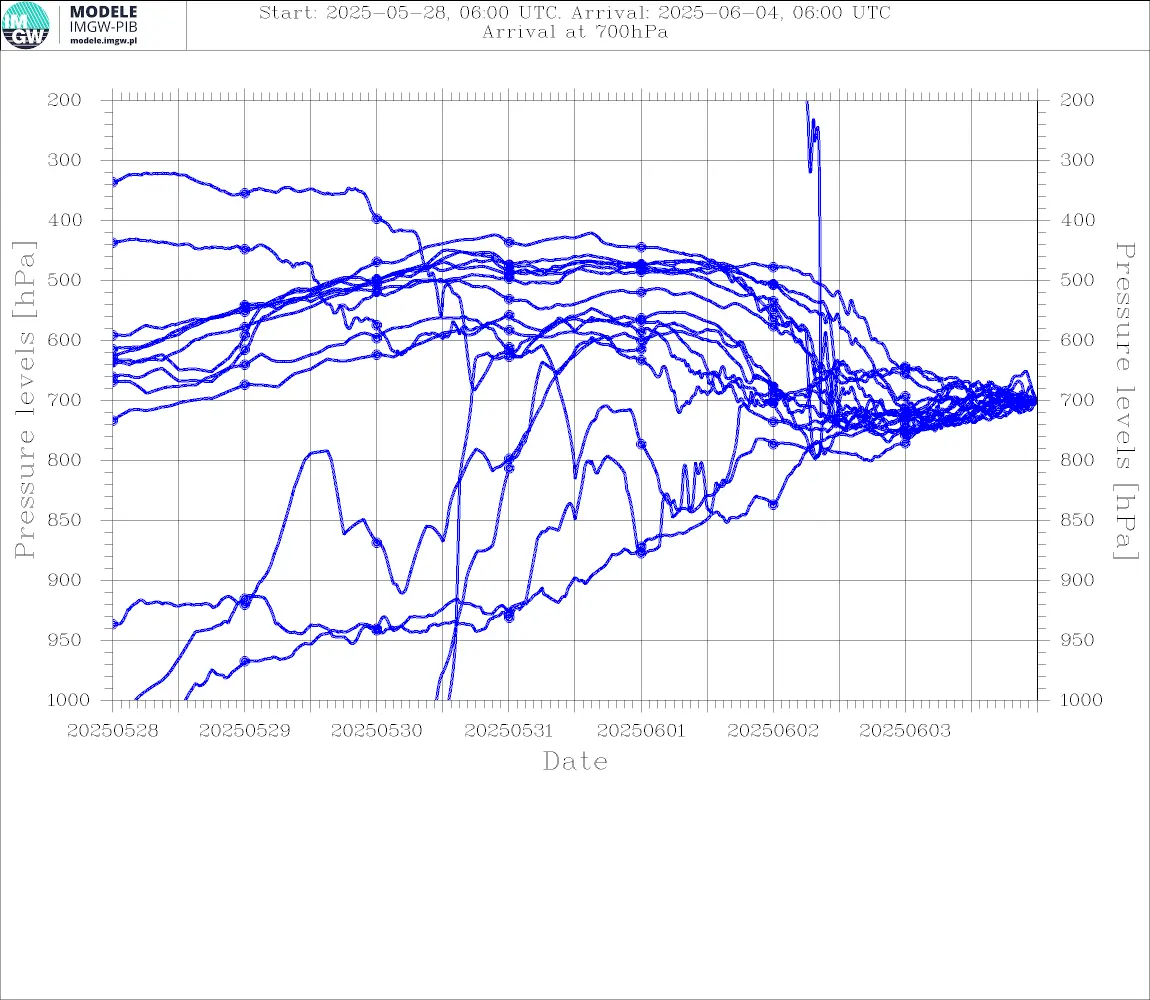This screenshot has width=1150, height=1000.
Task: Click the 'Arrival at 700hPa' subtitle
Action: (x=575, y=32)
